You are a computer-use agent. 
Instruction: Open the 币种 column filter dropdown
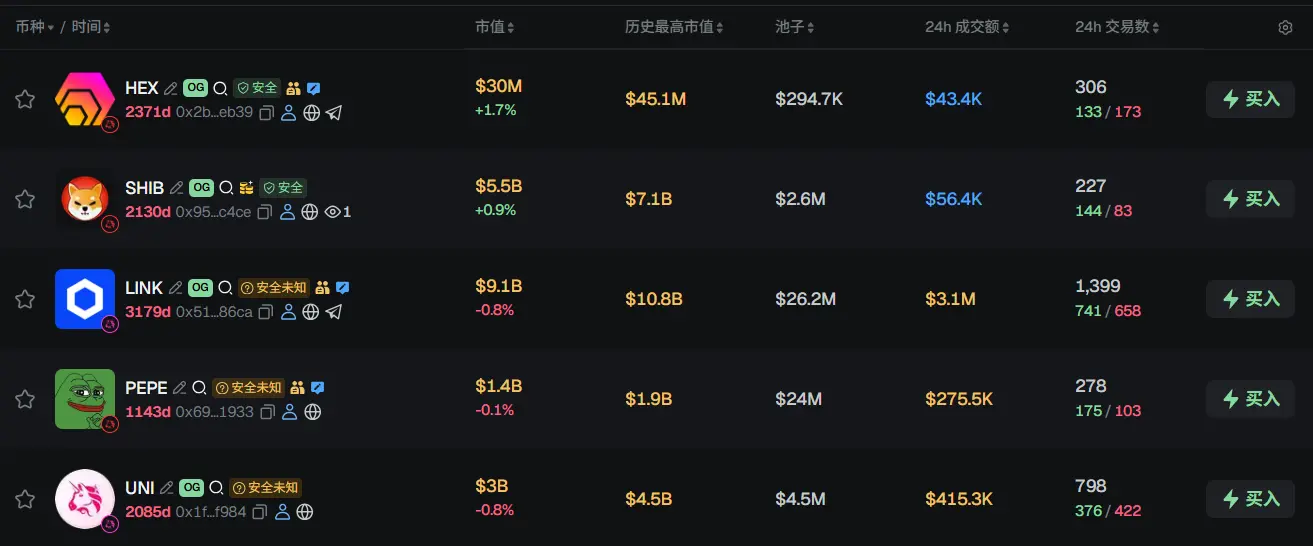point(33,27)
